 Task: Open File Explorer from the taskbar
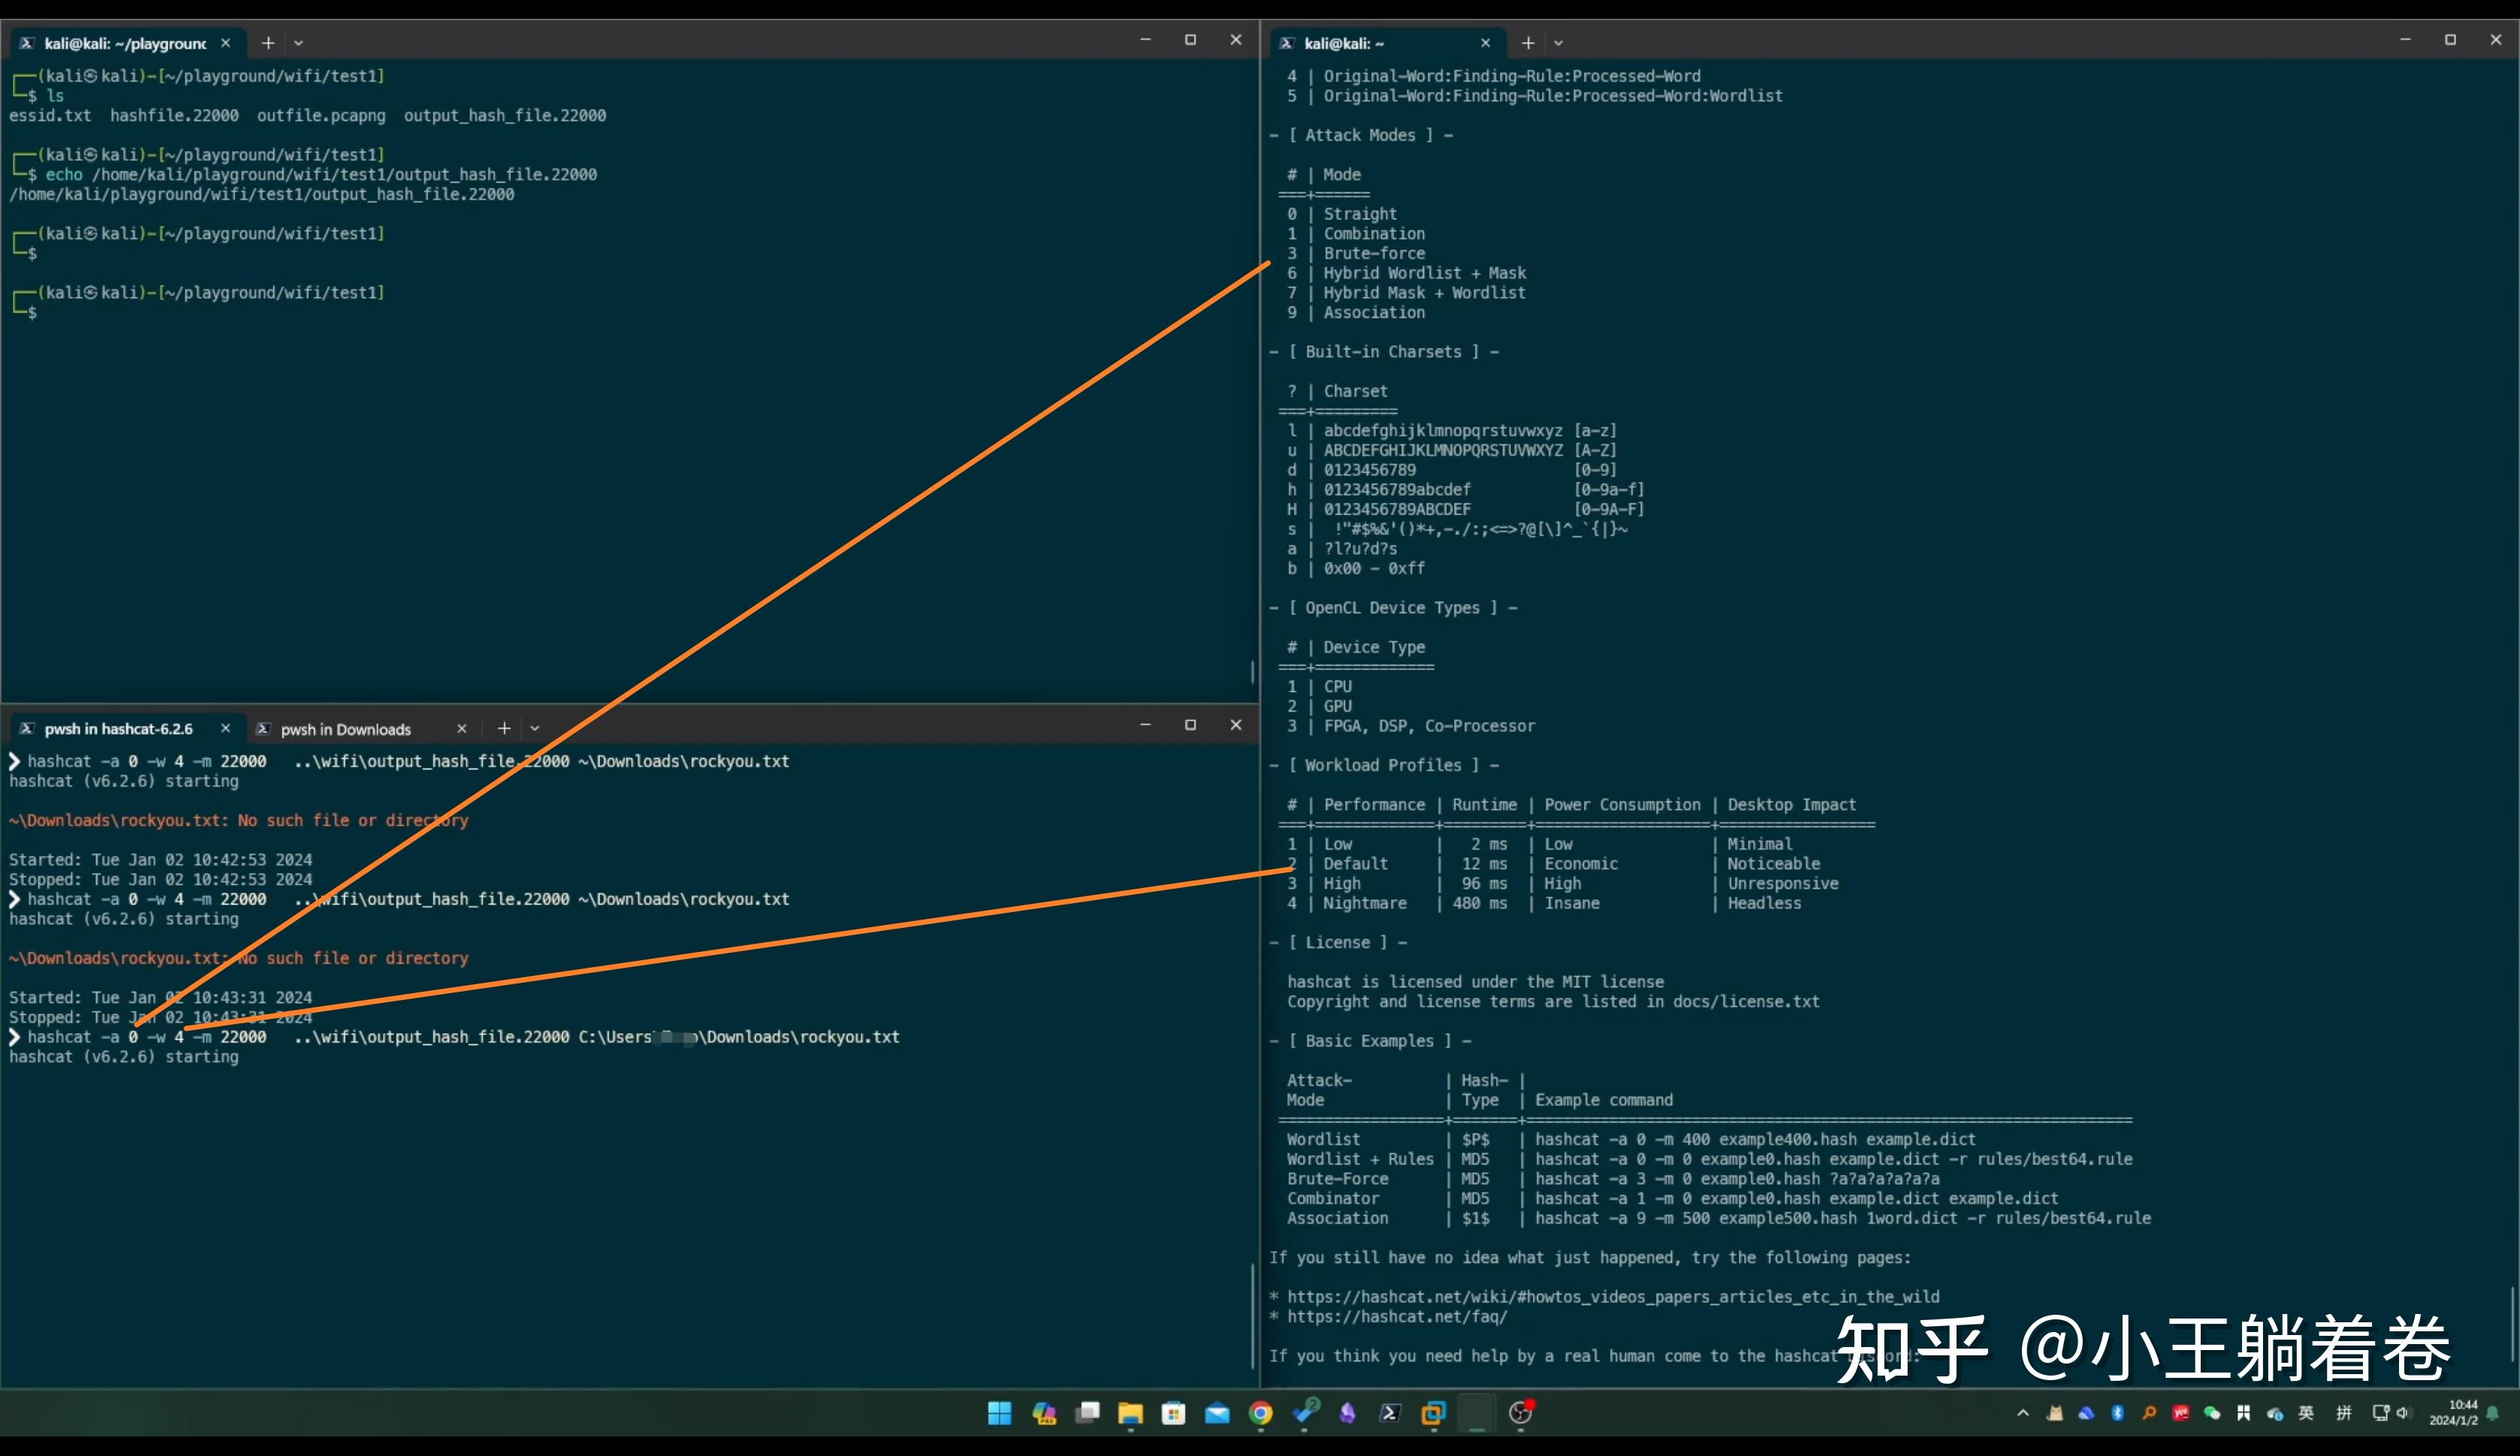pos(1131,1413)
